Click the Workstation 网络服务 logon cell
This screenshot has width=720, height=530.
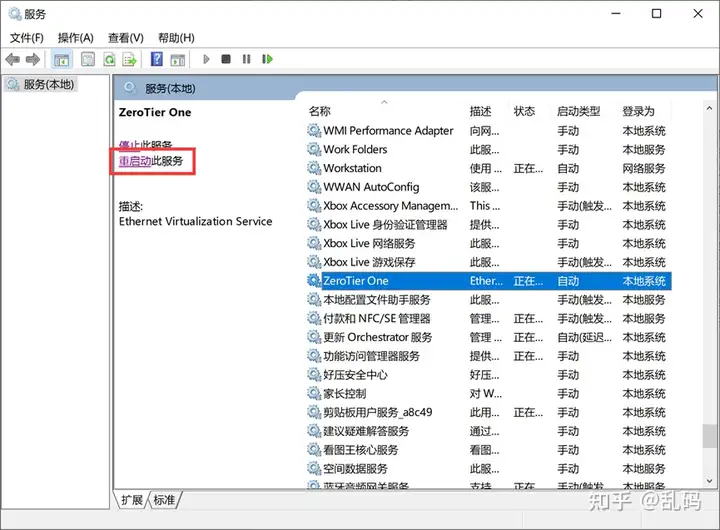(644, 169)
